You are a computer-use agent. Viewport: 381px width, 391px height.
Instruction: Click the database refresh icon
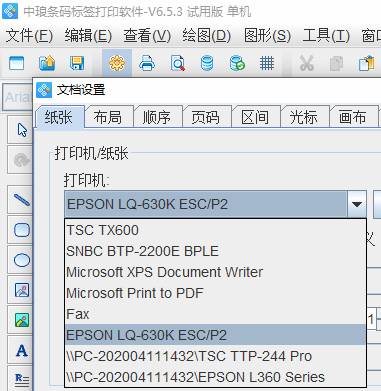pyautogui.click(x=237, y=63)
